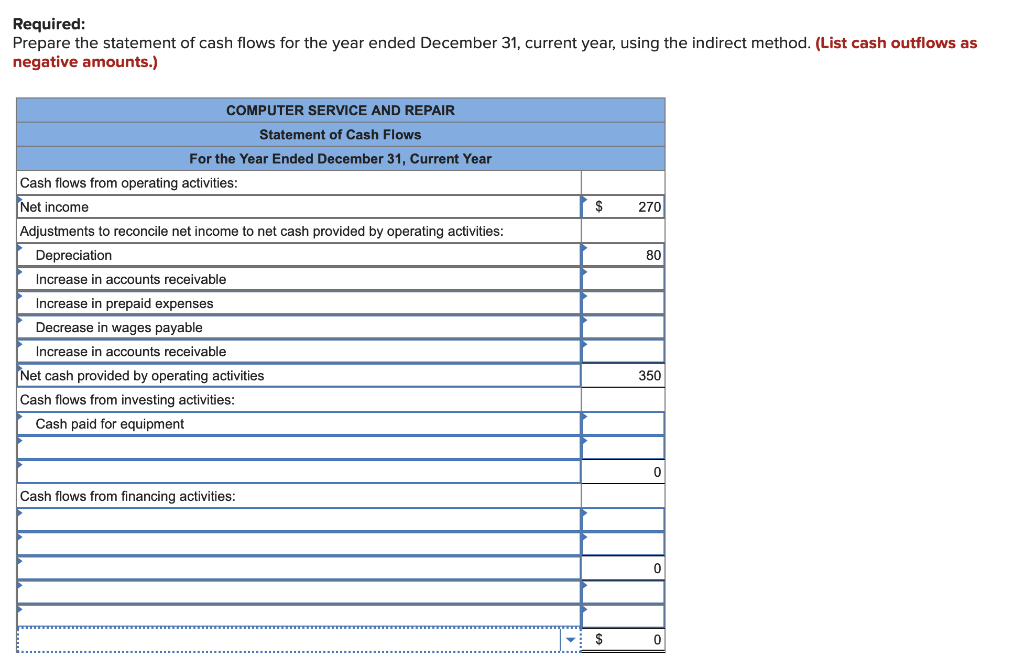Select the Increase in prepaid expenses row
The height and width of the screenshot is (657, 1024).
(297, 303)
